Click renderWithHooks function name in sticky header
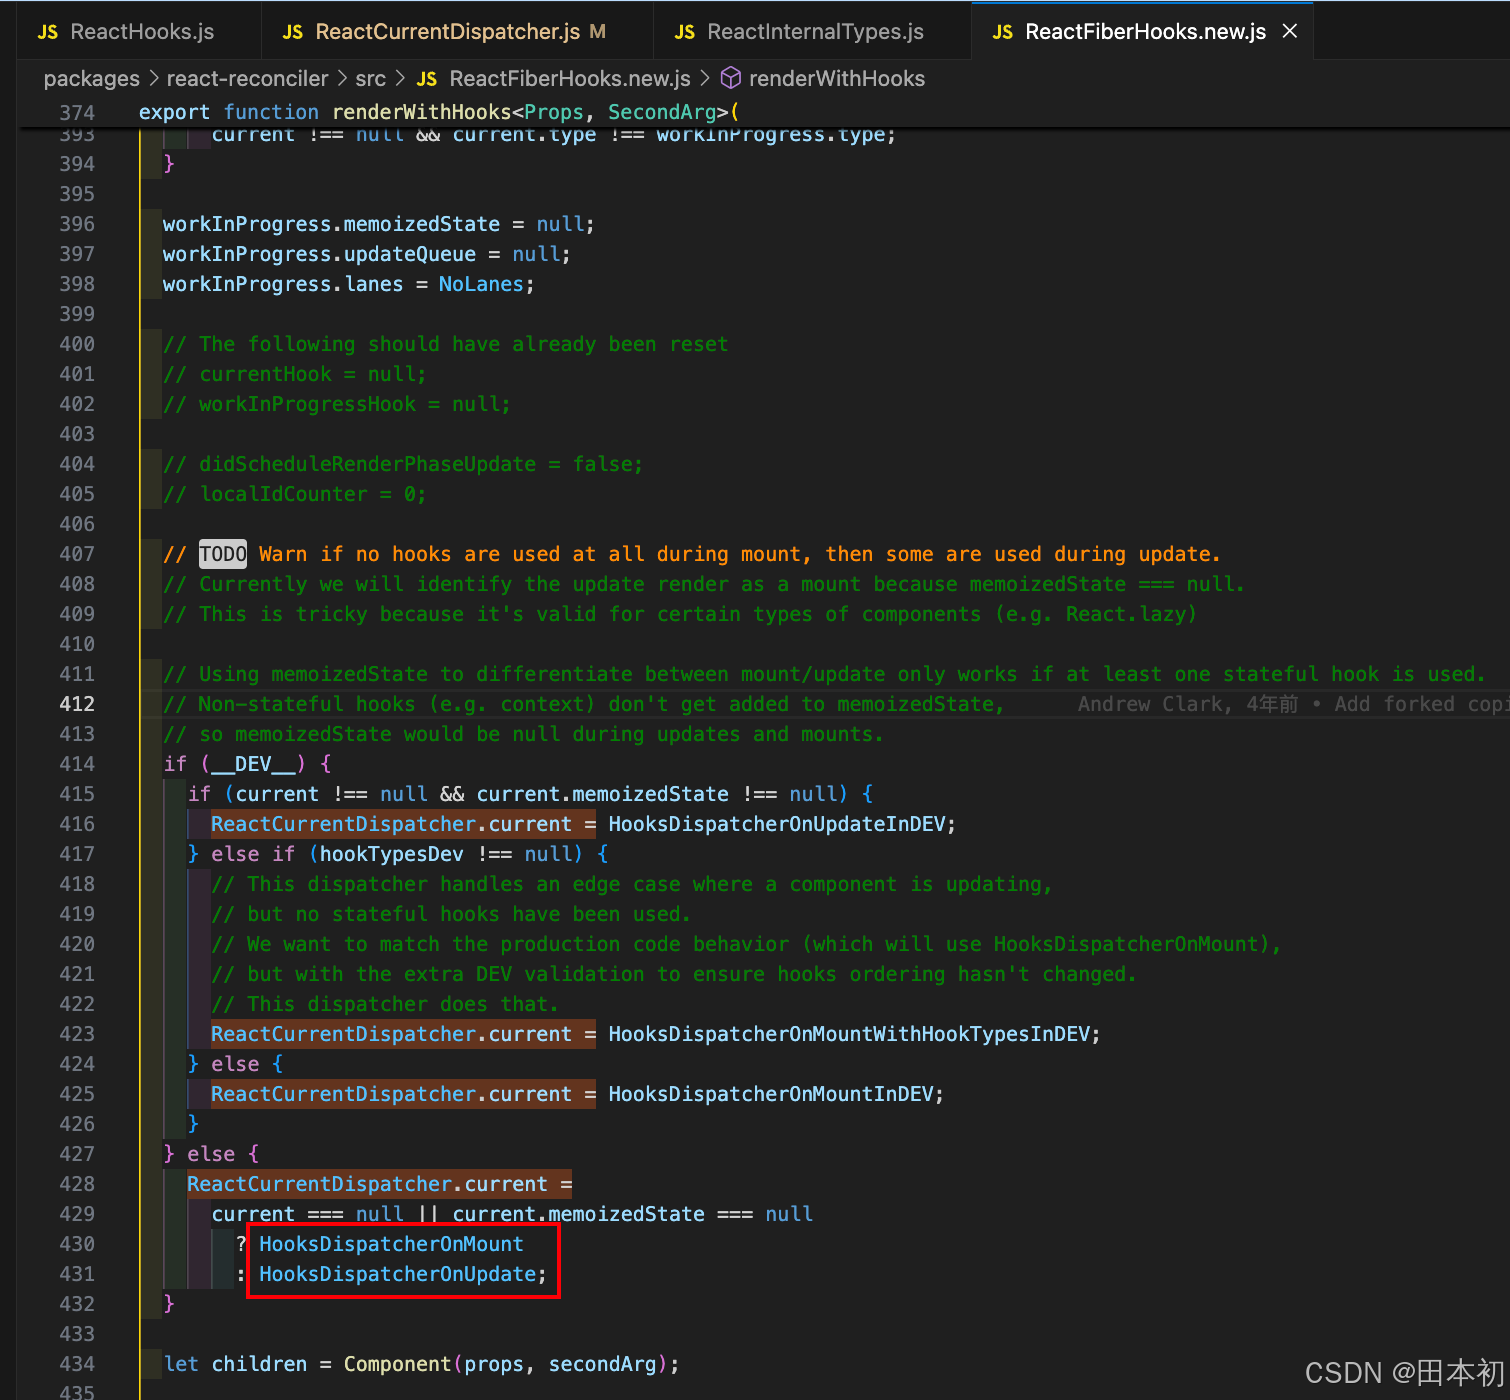 click(421, 112)
